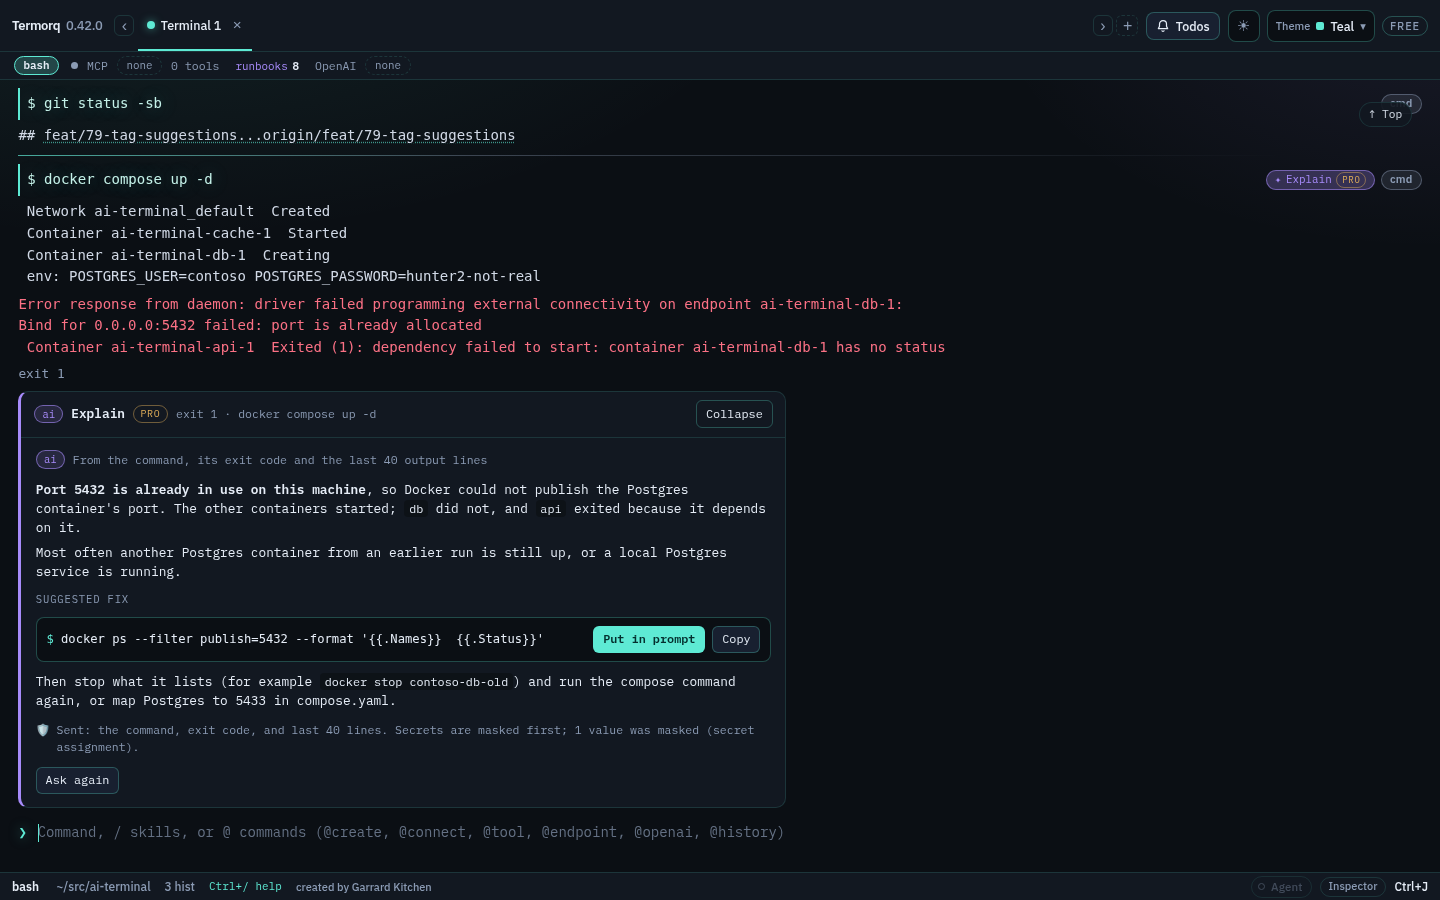Screen dimensions: 1440x900
Task: Open the runbooks 8 list
Action: [267, 66]
